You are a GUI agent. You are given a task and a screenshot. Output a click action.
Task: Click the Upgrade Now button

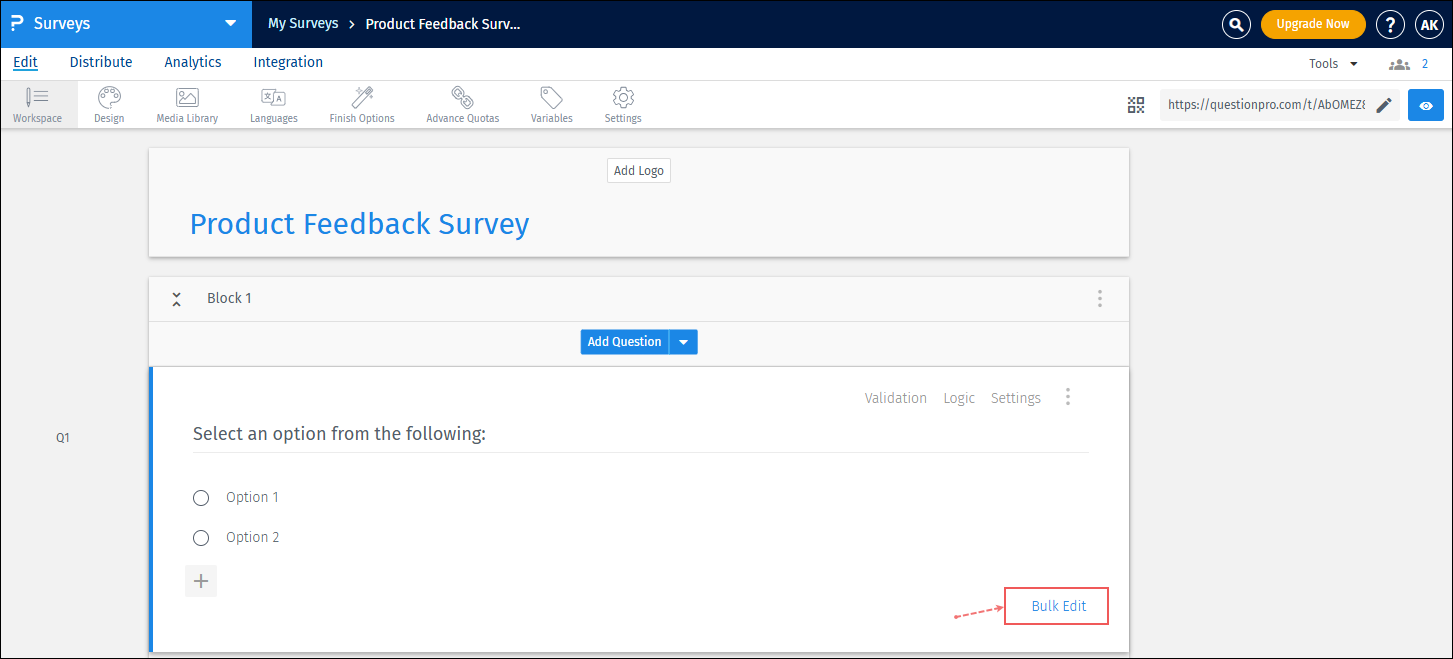coord(1312,24)
